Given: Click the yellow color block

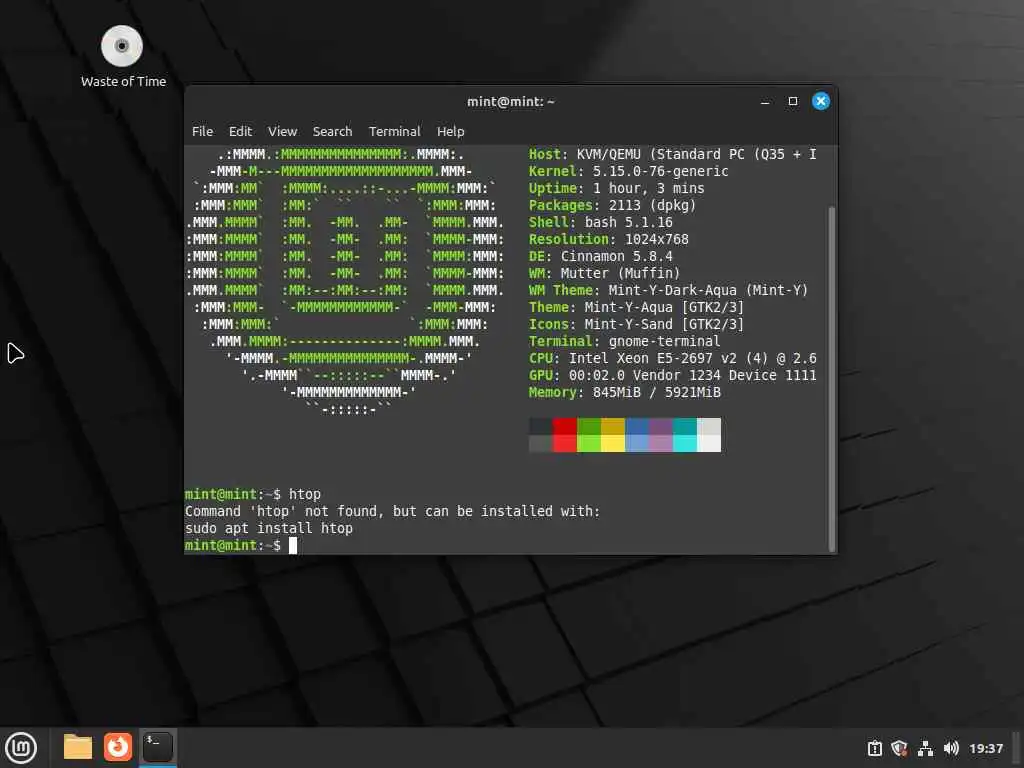Looking at the screenshot, I should pos(613,435).
